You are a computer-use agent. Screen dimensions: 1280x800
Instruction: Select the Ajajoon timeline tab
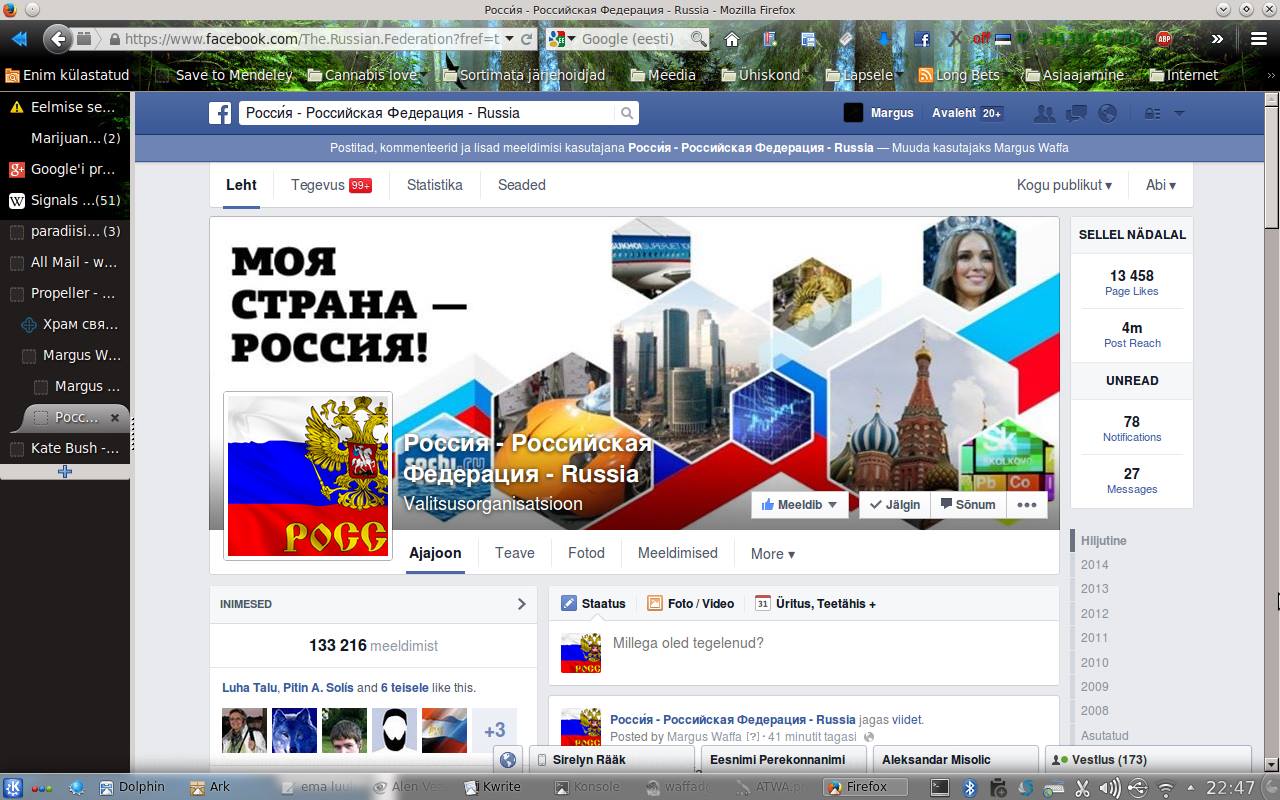click(436, 553)
